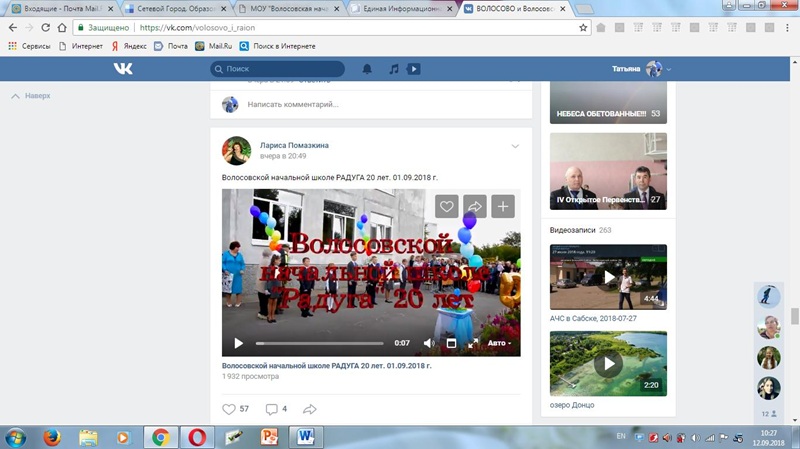The image size is (800, 449).
Task: Switch to Входящие - Почта Mail tab
Action: coord(62,9)
